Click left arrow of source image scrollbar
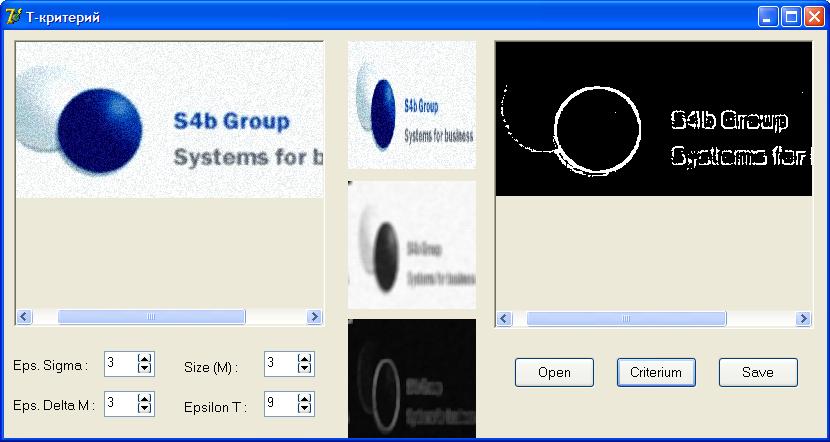The width and height of the screenshot is (830, 442). (24, 317)
